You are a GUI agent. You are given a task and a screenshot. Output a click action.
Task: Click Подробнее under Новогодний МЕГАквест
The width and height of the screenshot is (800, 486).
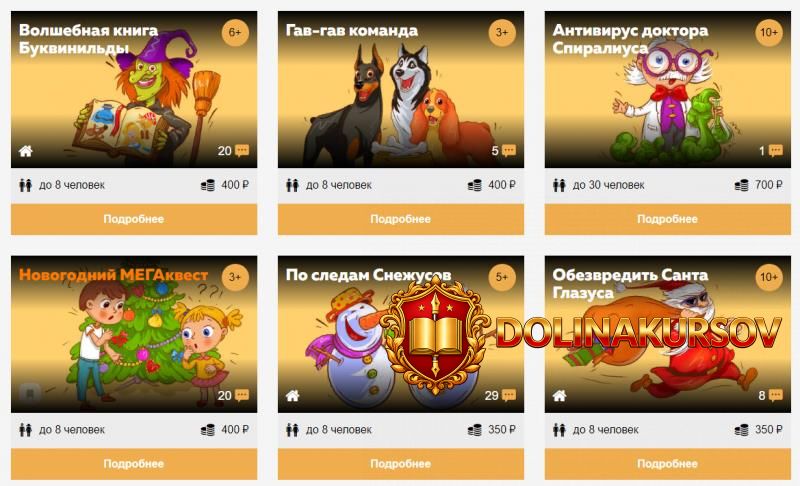tap(134, 464)
